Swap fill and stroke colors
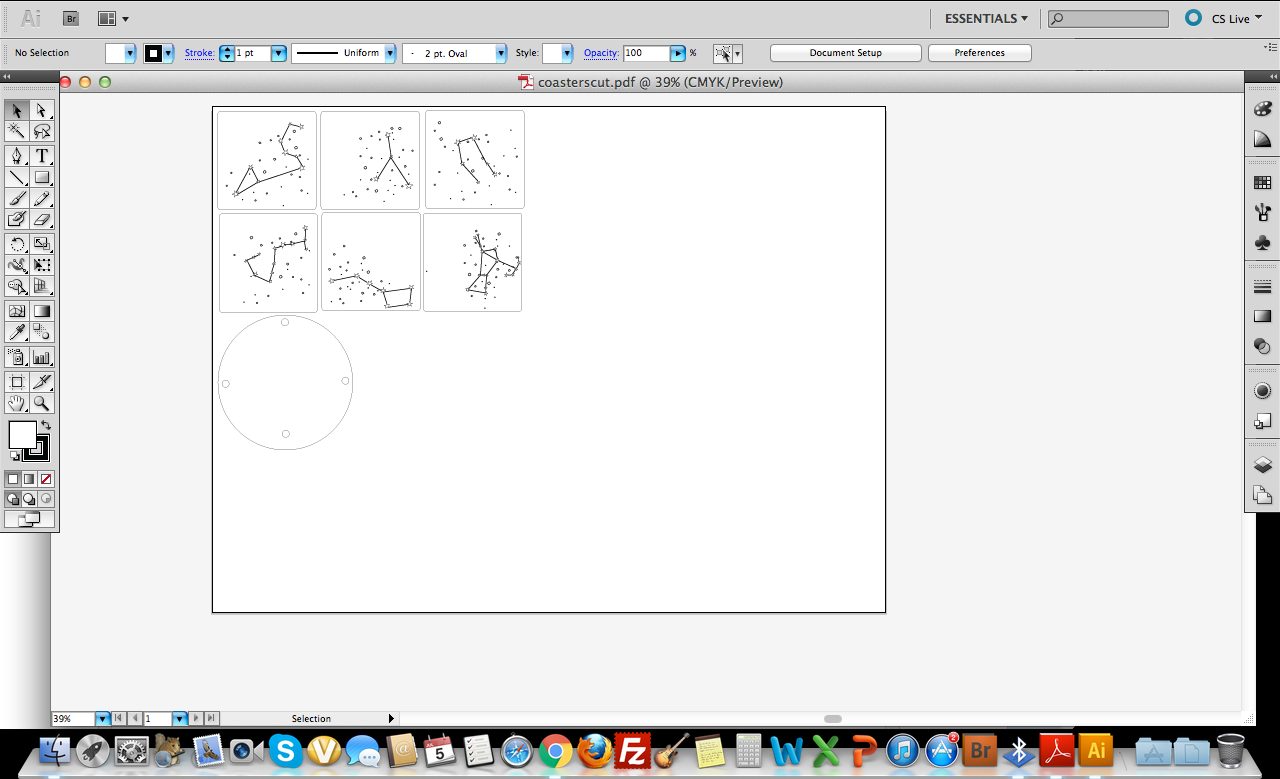The width and height of the screenshot is (1280, 779). click(x=45, y=426)
